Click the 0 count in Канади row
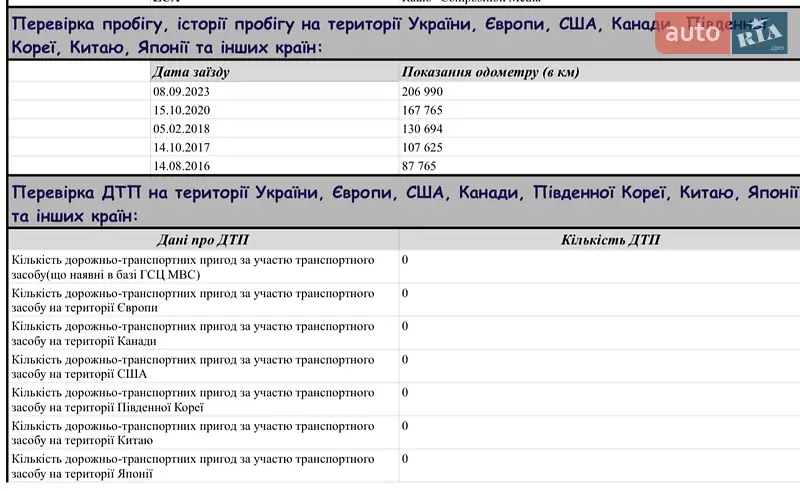Screen dimensions: 800x491 pyautogui.click(x=405, y=326)
